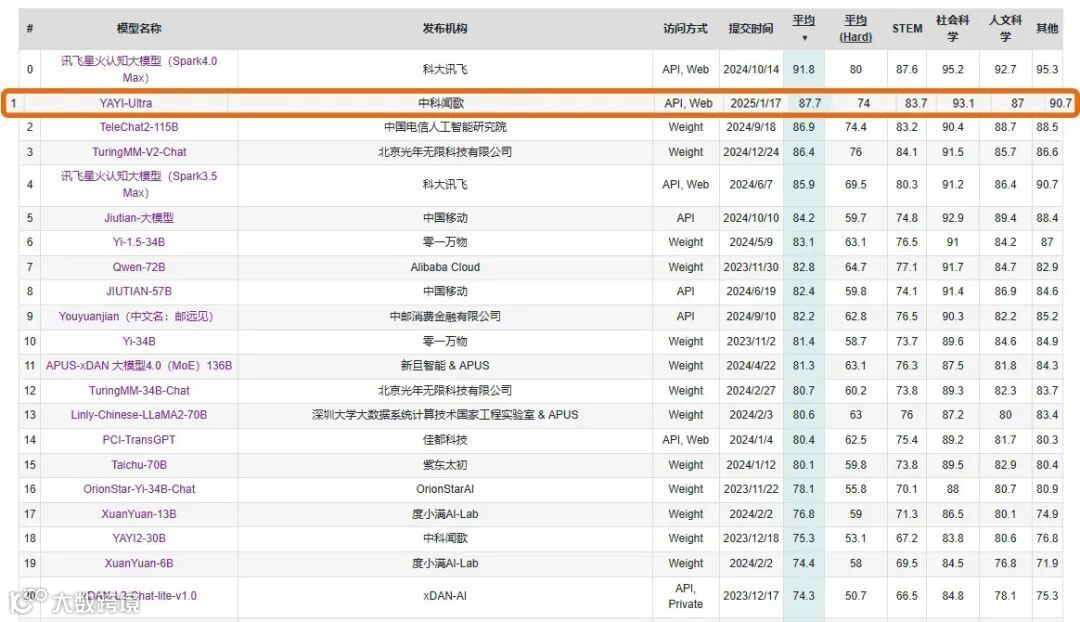Click the 社会科学 column header
The image size is (1080, 622).
(953, 28)
